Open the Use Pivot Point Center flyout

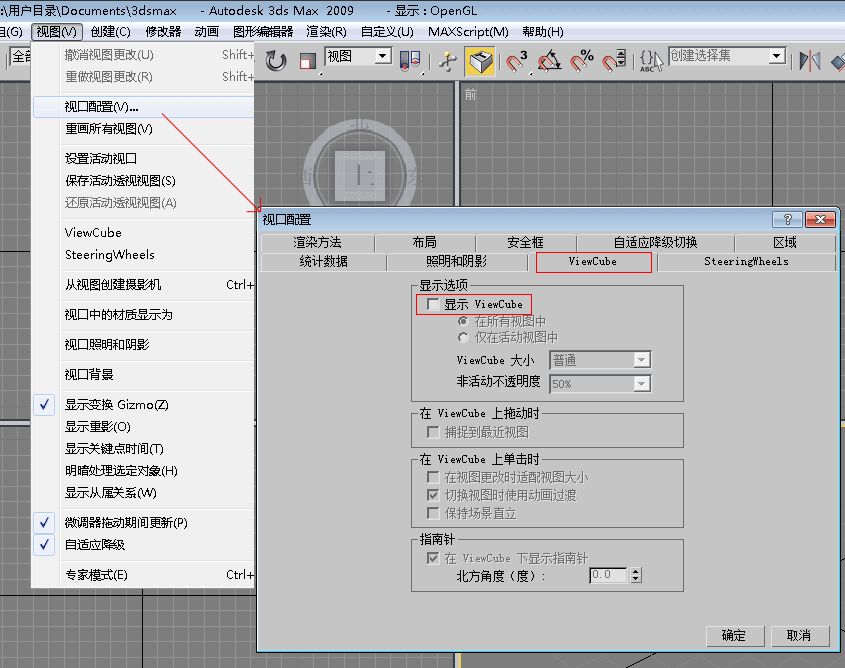point(410,60)
